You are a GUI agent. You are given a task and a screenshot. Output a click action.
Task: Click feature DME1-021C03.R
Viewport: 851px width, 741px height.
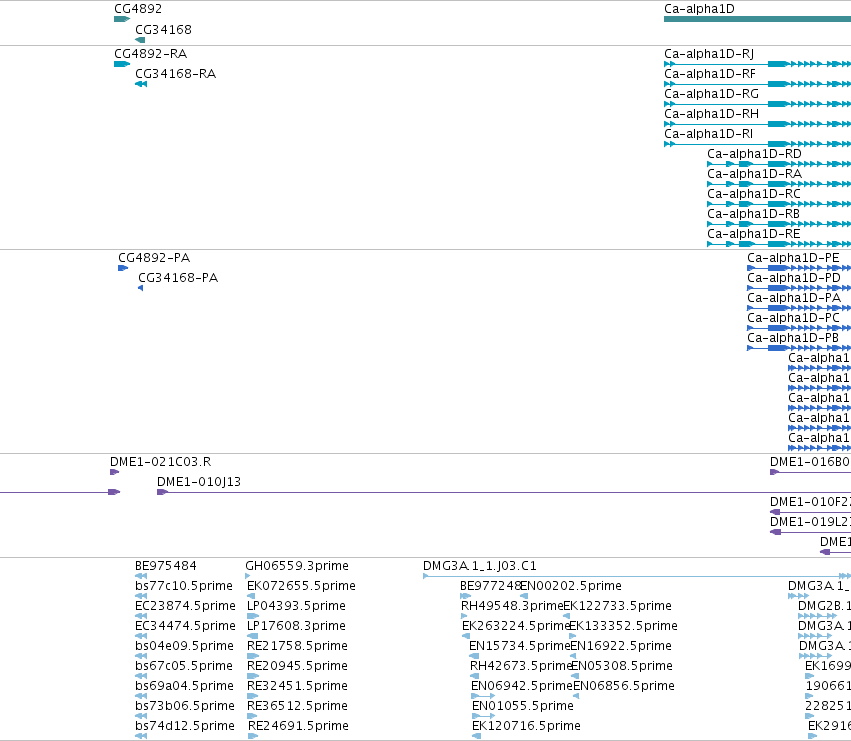pos(161,462)
